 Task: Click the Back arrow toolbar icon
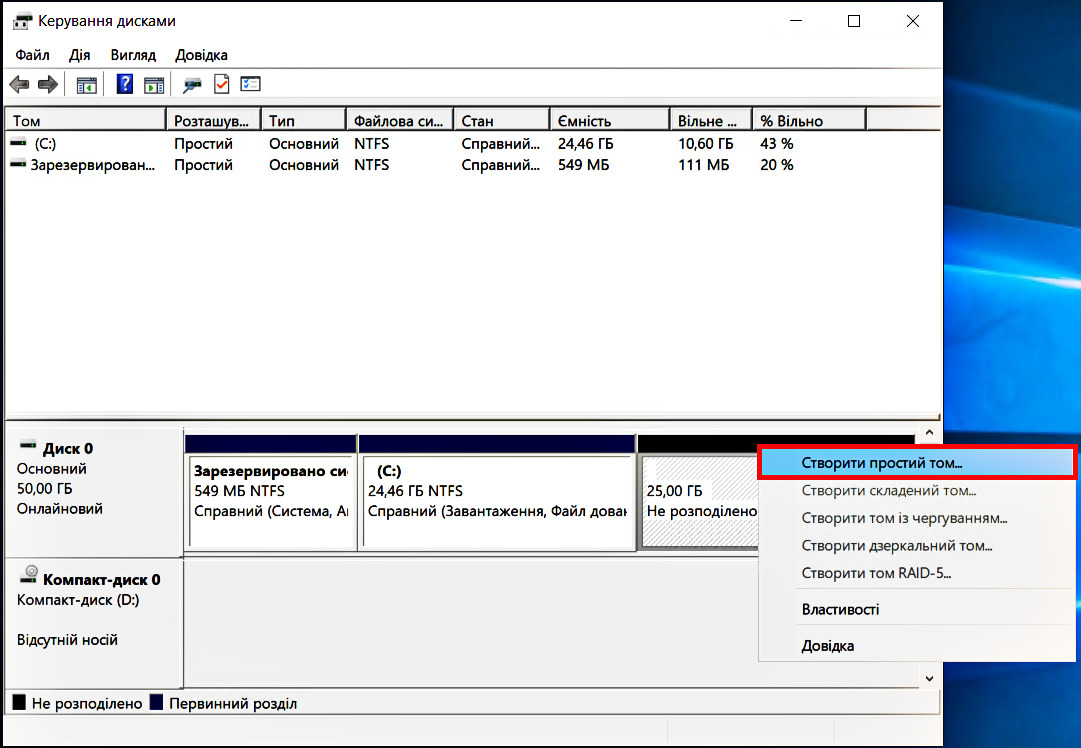19,85
